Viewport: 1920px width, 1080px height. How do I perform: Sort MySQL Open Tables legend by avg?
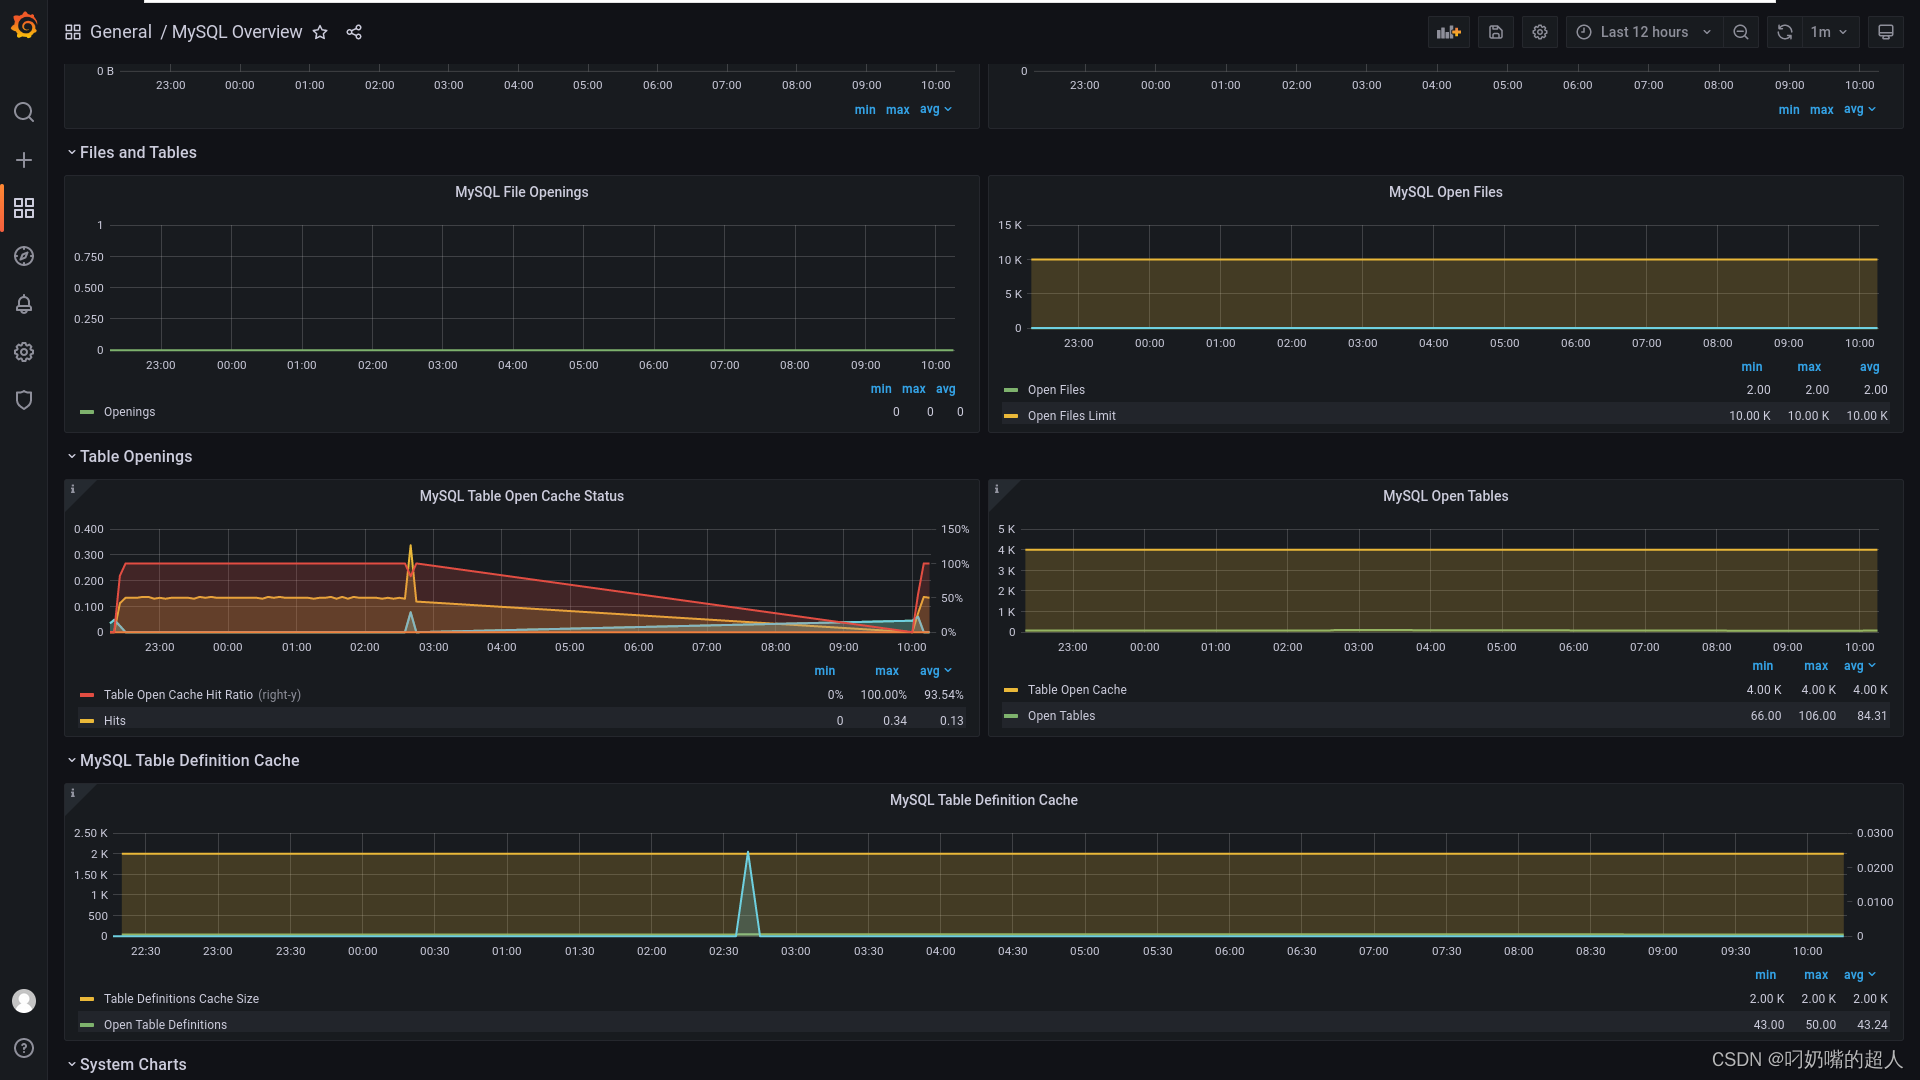pos(1859,666)
